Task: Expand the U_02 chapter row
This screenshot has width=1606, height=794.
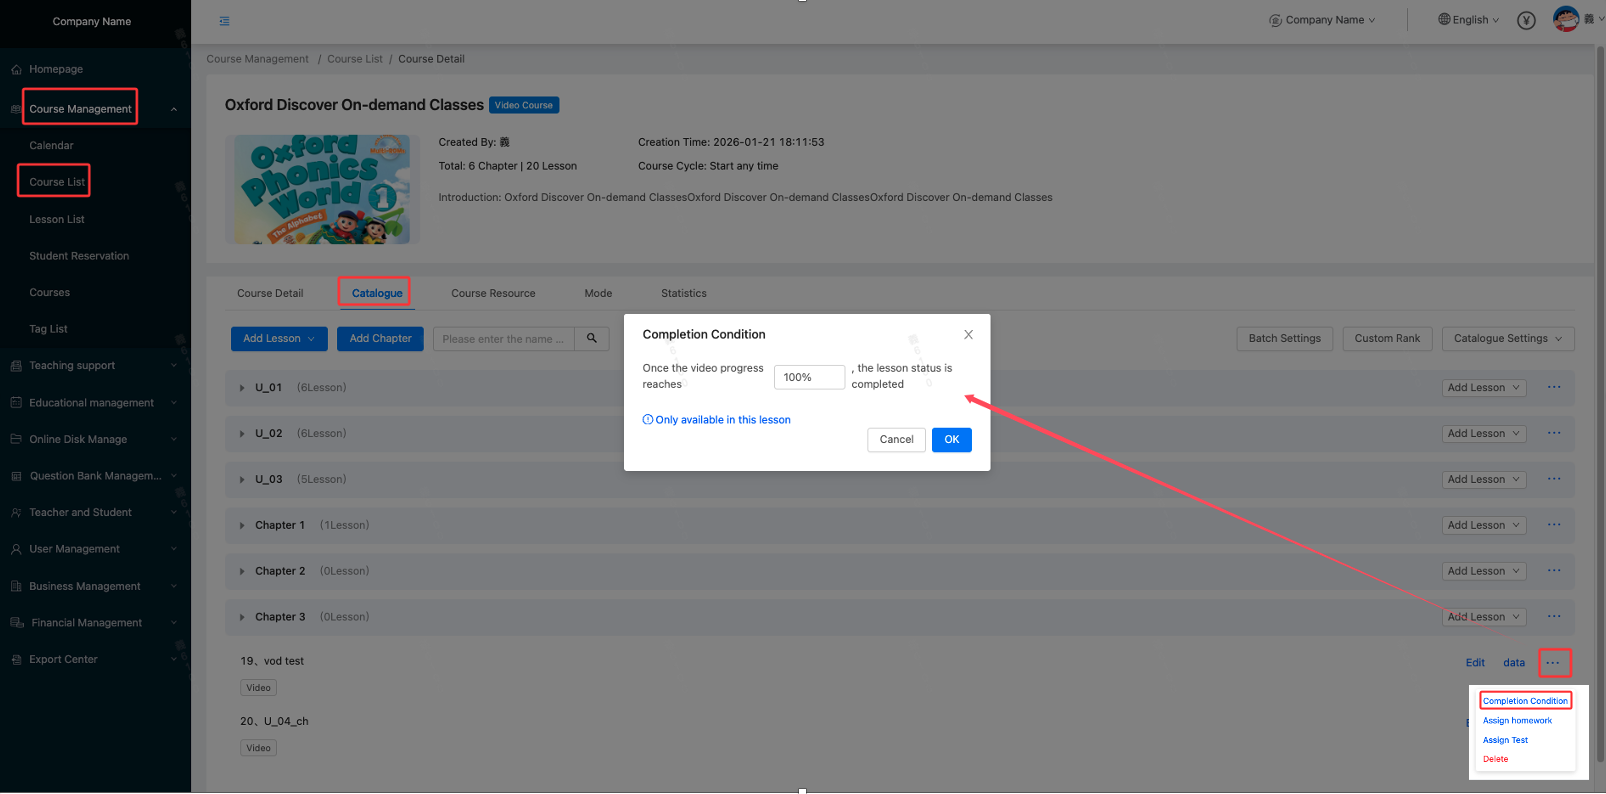Action: click(x=242, y=434)
